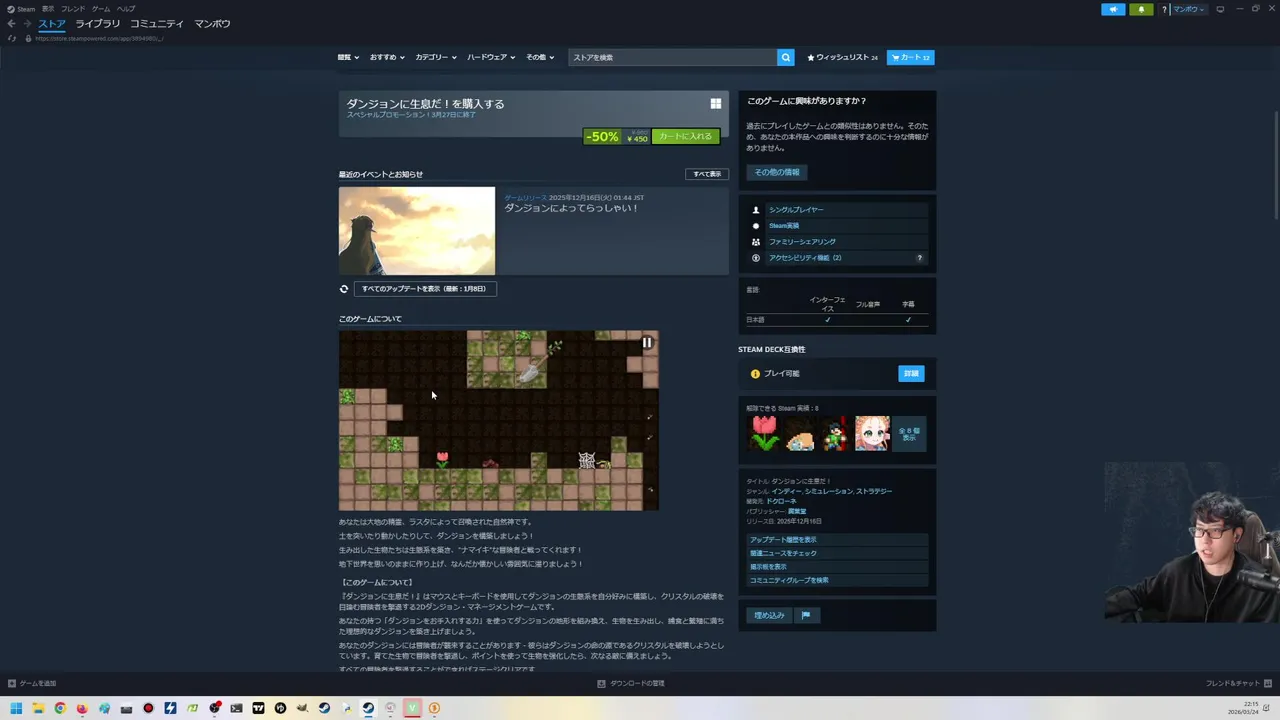Open the tulip achievement icon
The image size is (1280, 720).
[x=764, y=434]
